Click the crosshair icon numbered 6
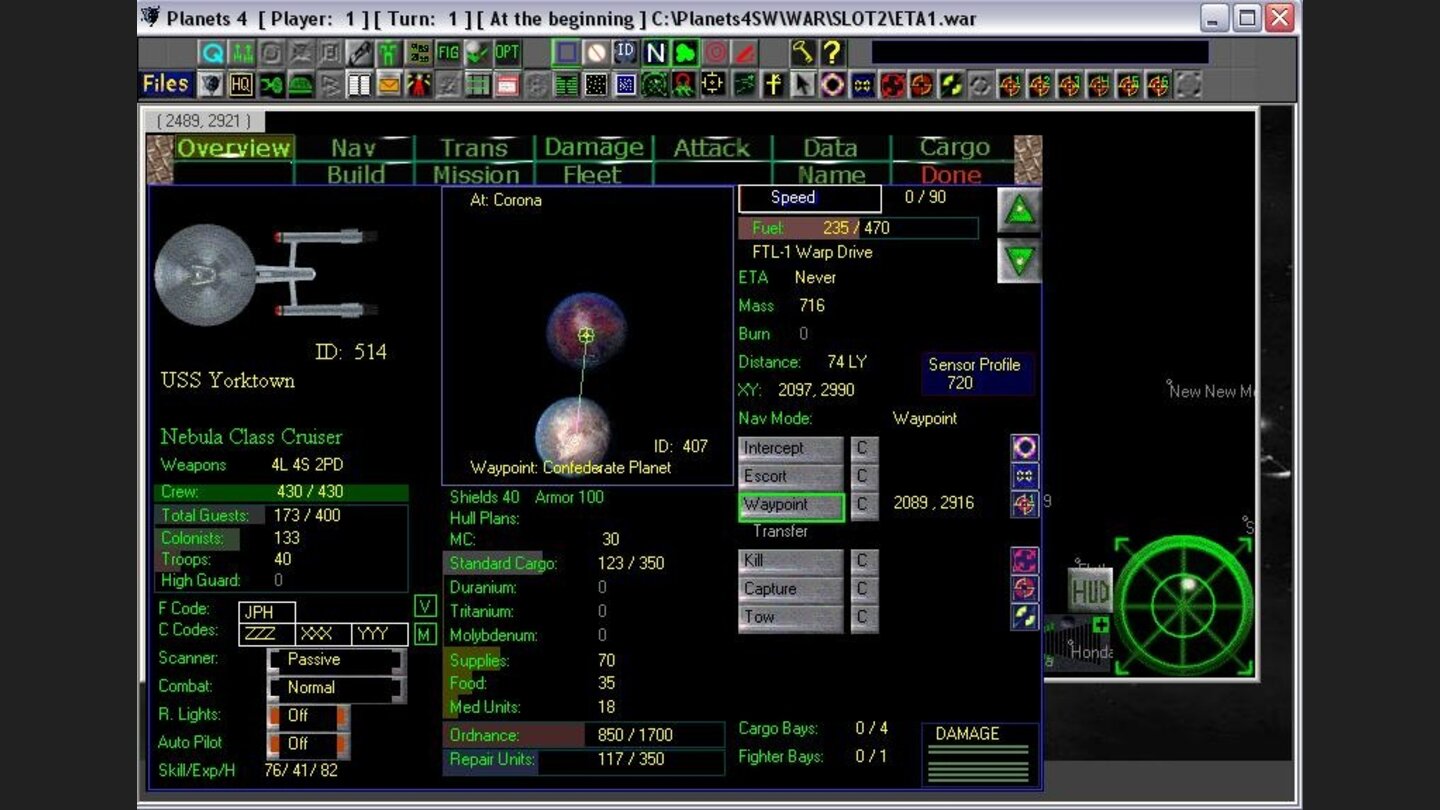The width and height of the screenshot is (1440, 810). click(1158, 84)
